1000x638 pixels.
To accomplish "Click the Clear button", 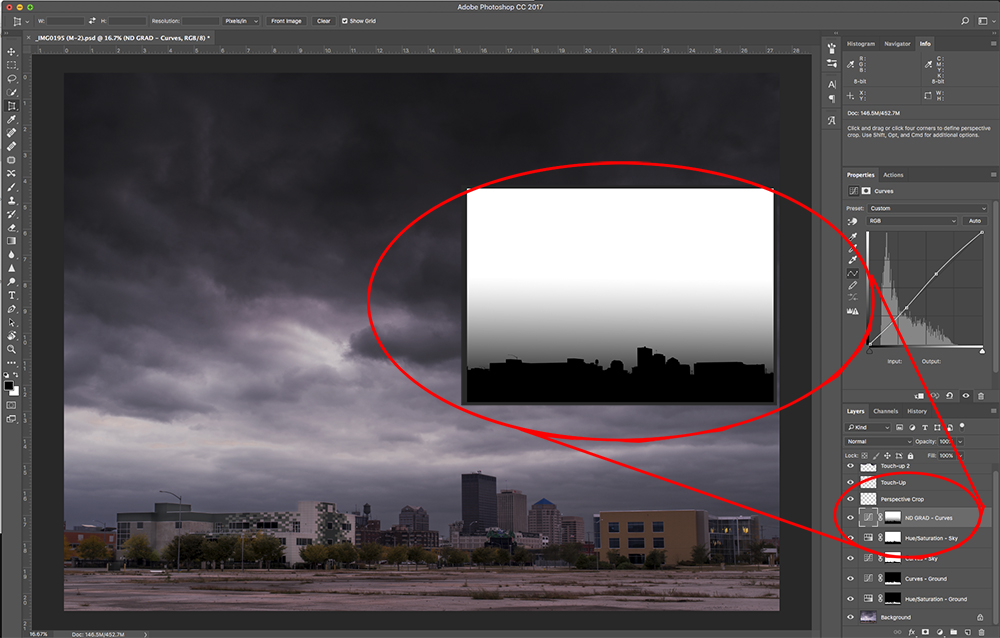I will (x=324, y=21).
